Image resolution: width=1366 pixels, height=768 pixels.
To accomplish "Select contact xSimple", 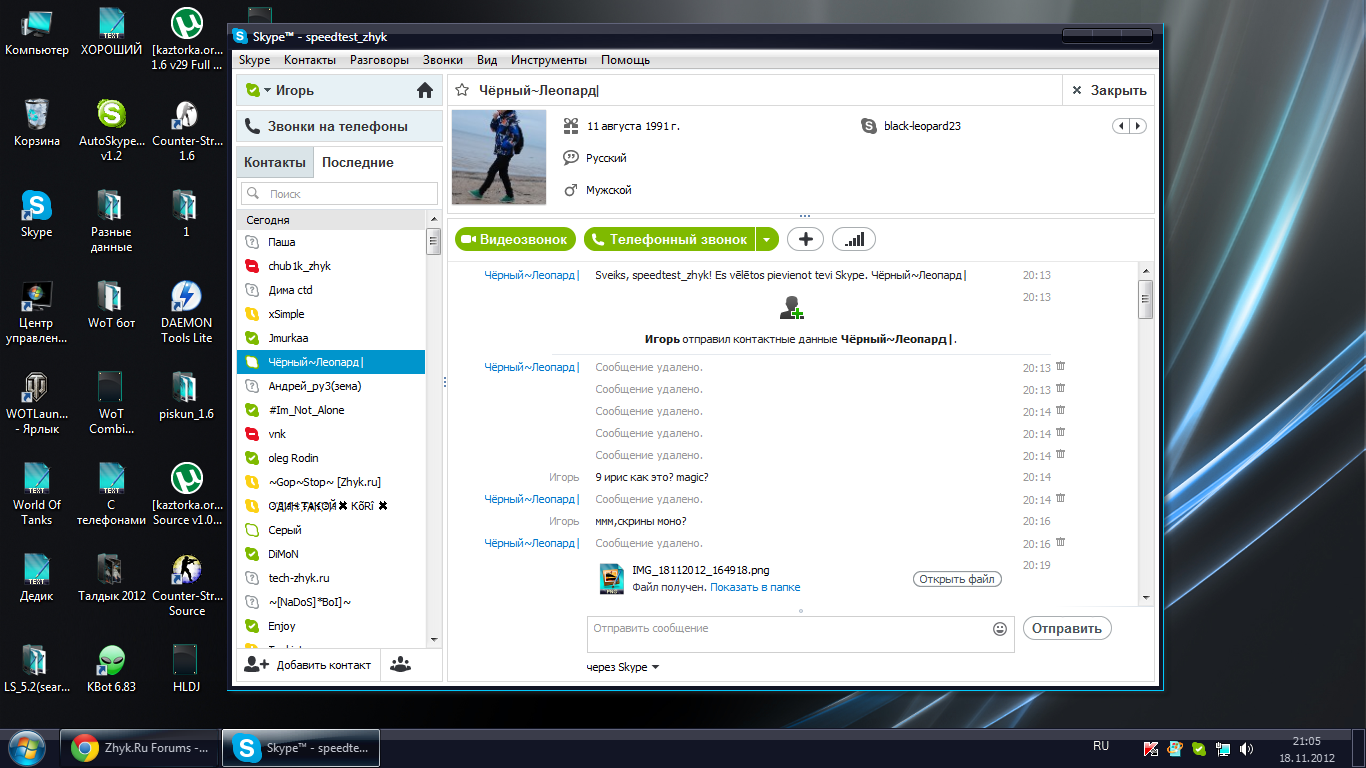I will coord(331,314).
